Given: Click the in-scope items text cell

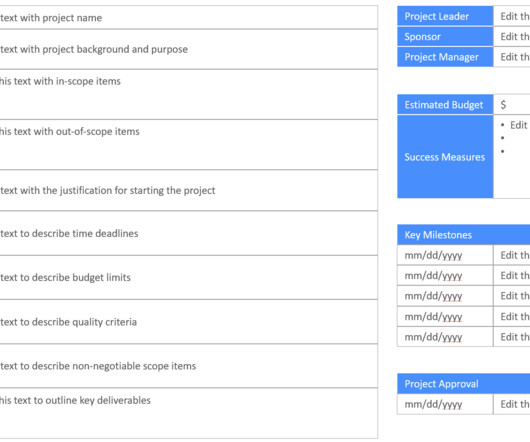Looking at the screenshot, I should click(x=189, y=94).
